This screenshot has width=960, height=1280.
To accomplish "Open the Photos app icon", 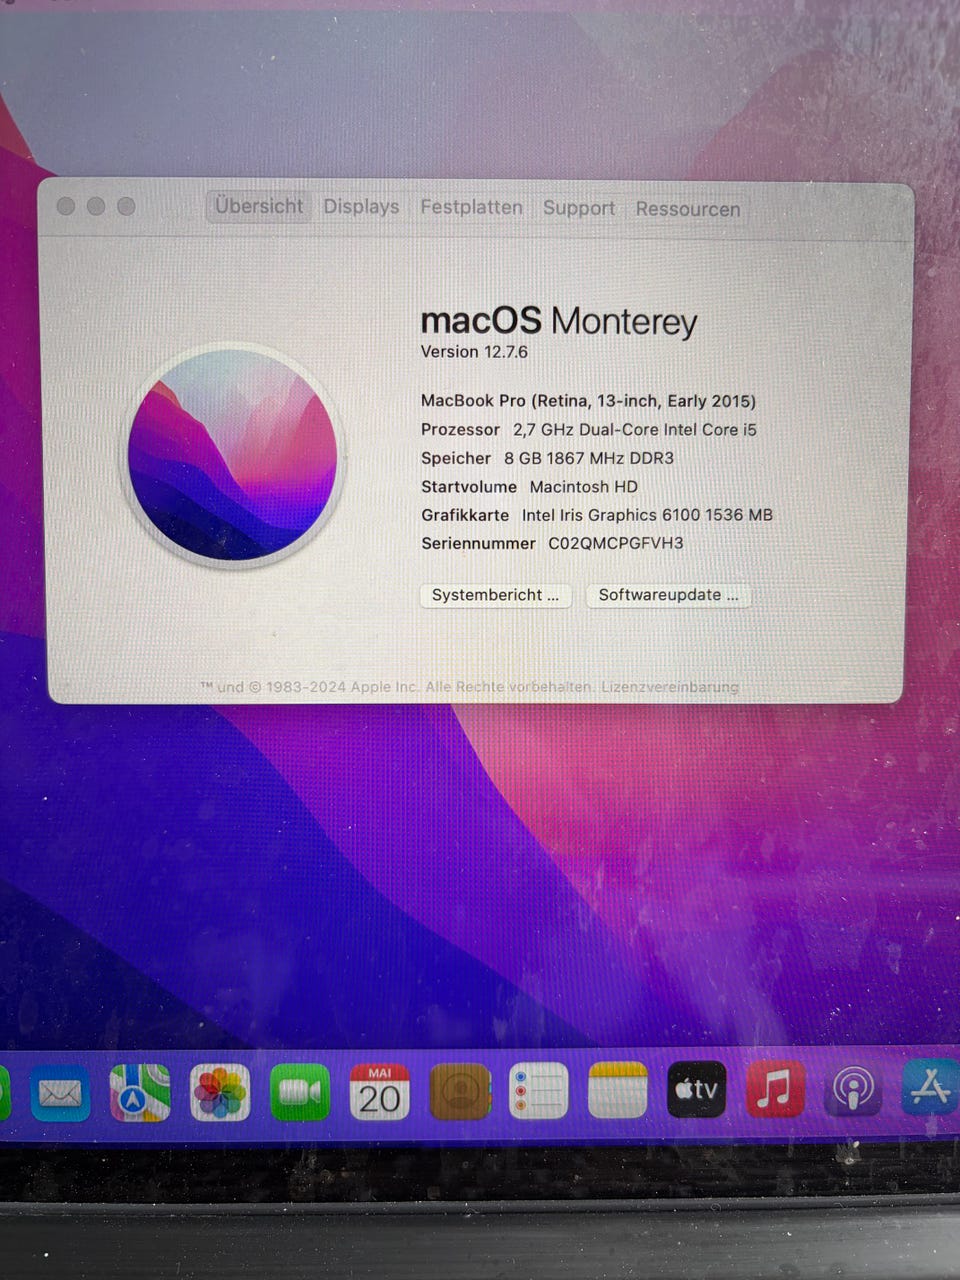I will click(220, 1092).
